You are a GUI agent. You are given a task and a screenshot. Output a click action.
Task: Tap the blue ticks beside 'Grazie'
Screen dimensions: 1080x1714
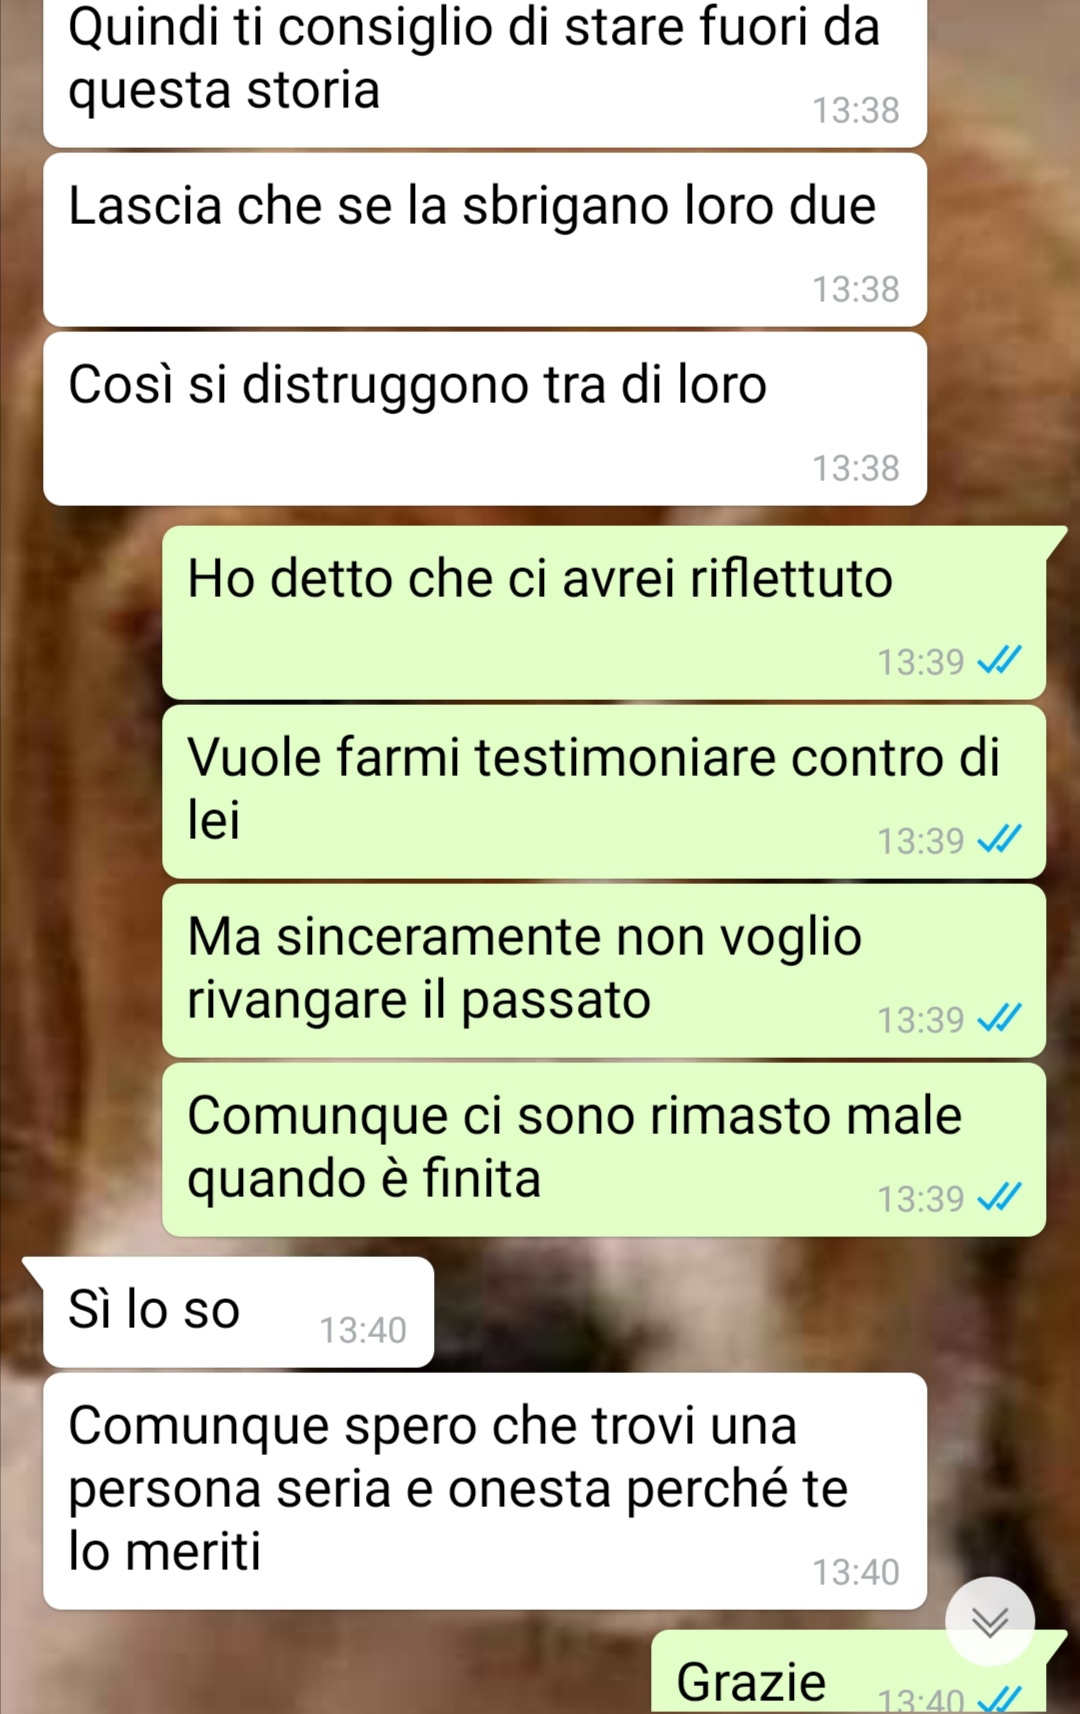pyautogui.click(x=999, y=1699)
